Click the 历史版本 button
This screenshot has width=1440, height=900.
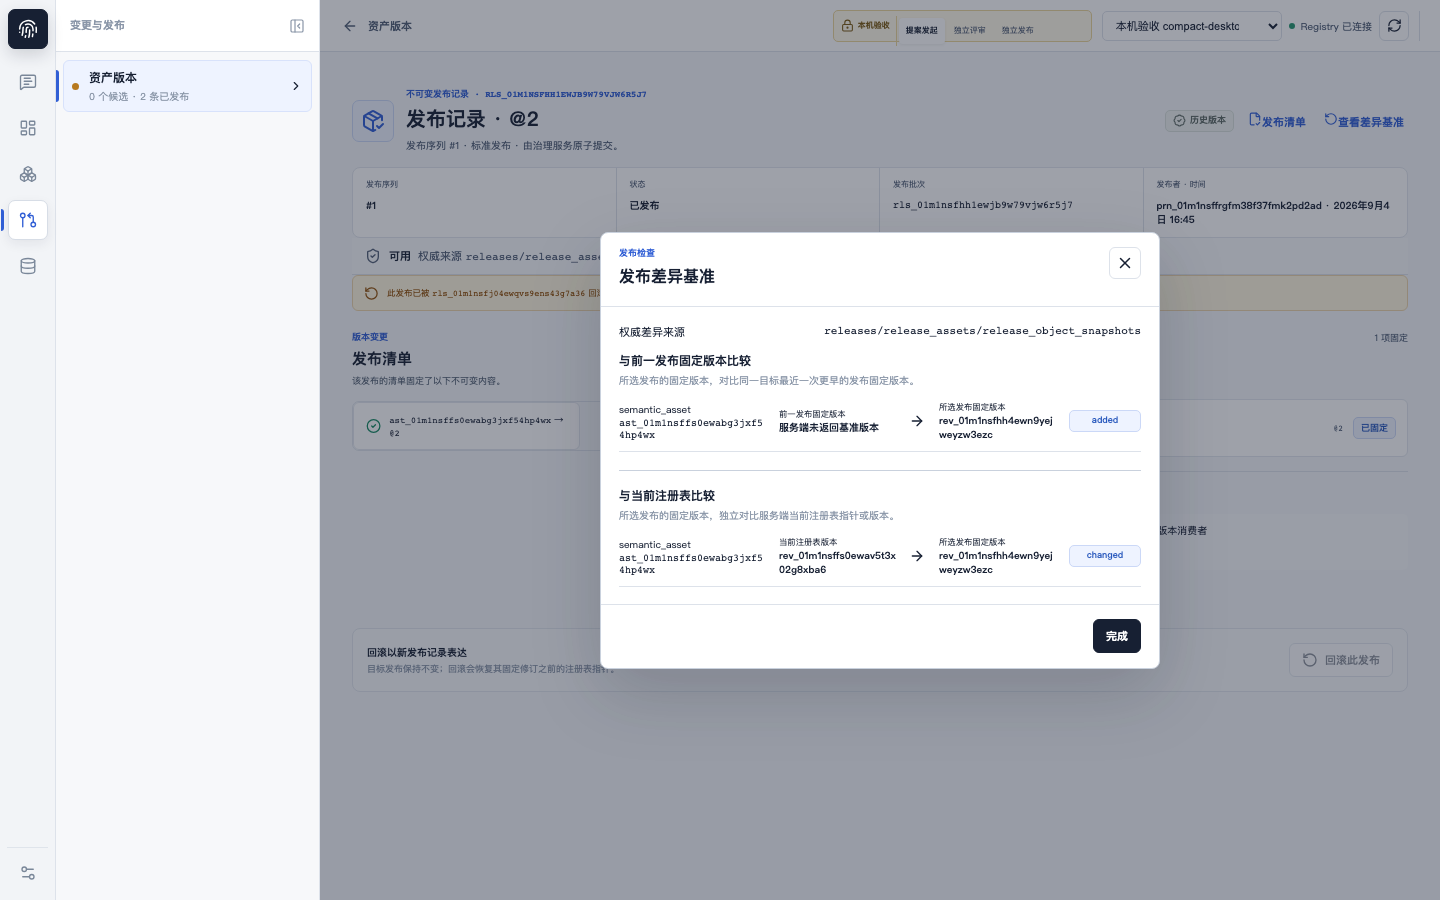pyautogui.click(x=1199, y=120)
